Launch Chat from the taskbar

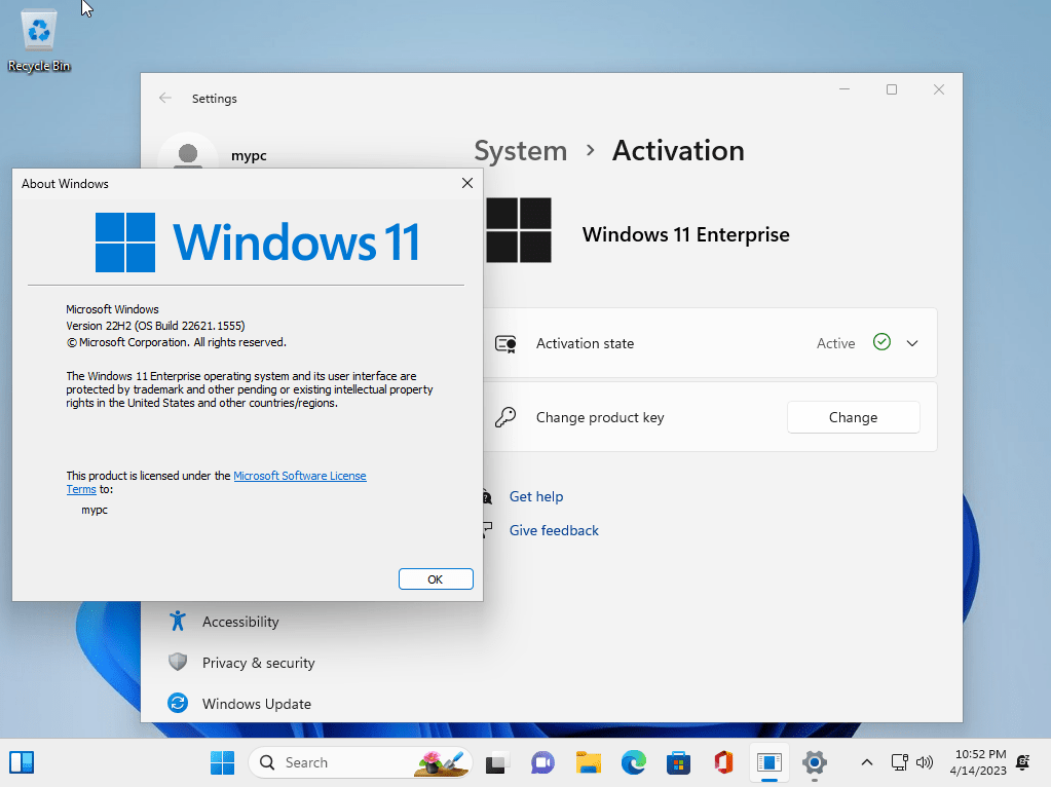point(542,763)
